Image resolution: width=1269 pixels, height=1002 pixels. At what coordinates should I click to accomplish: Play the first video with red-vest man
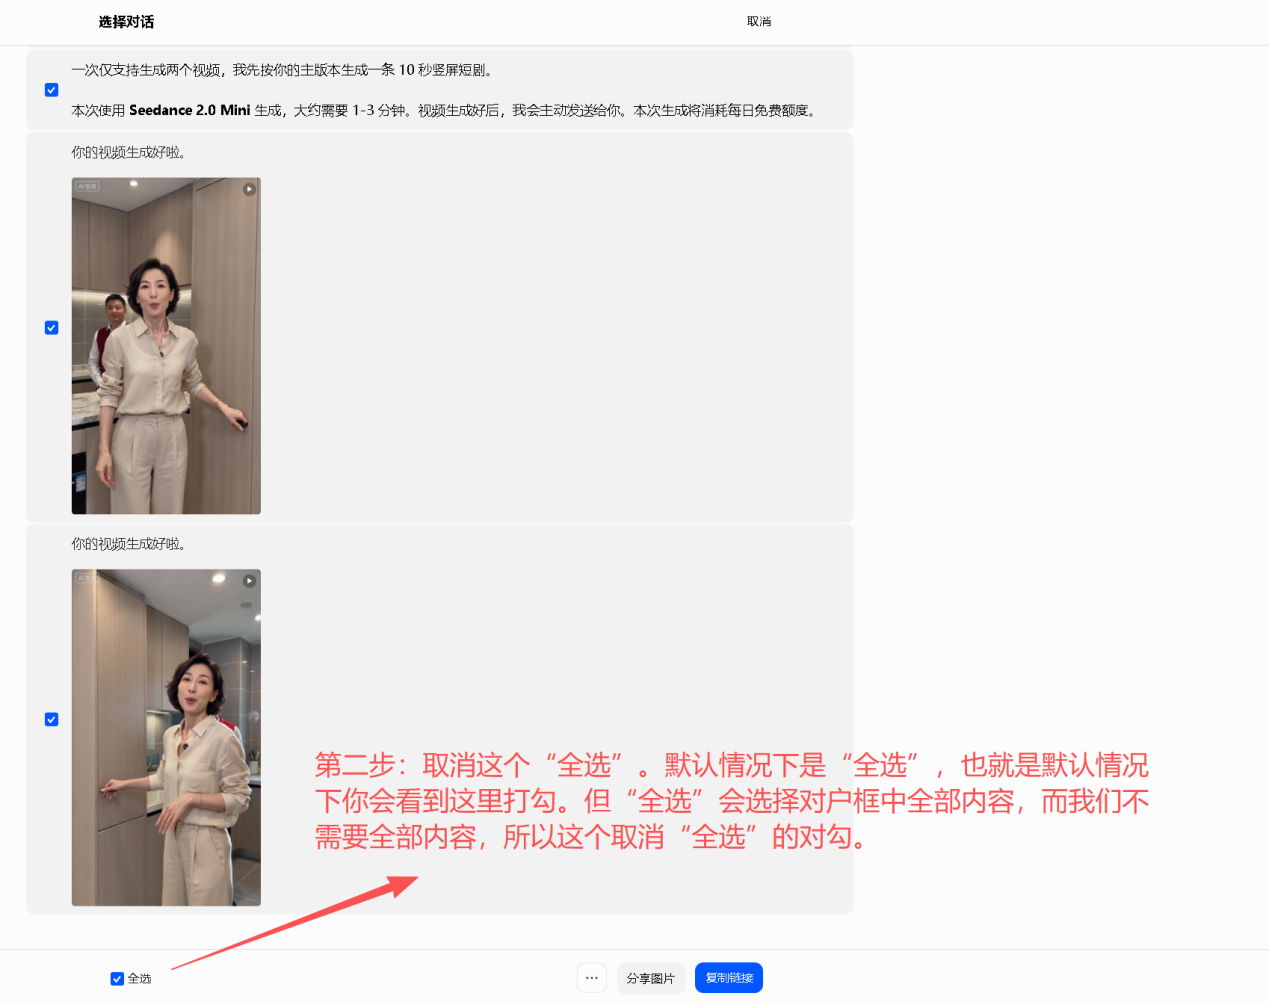250,189
